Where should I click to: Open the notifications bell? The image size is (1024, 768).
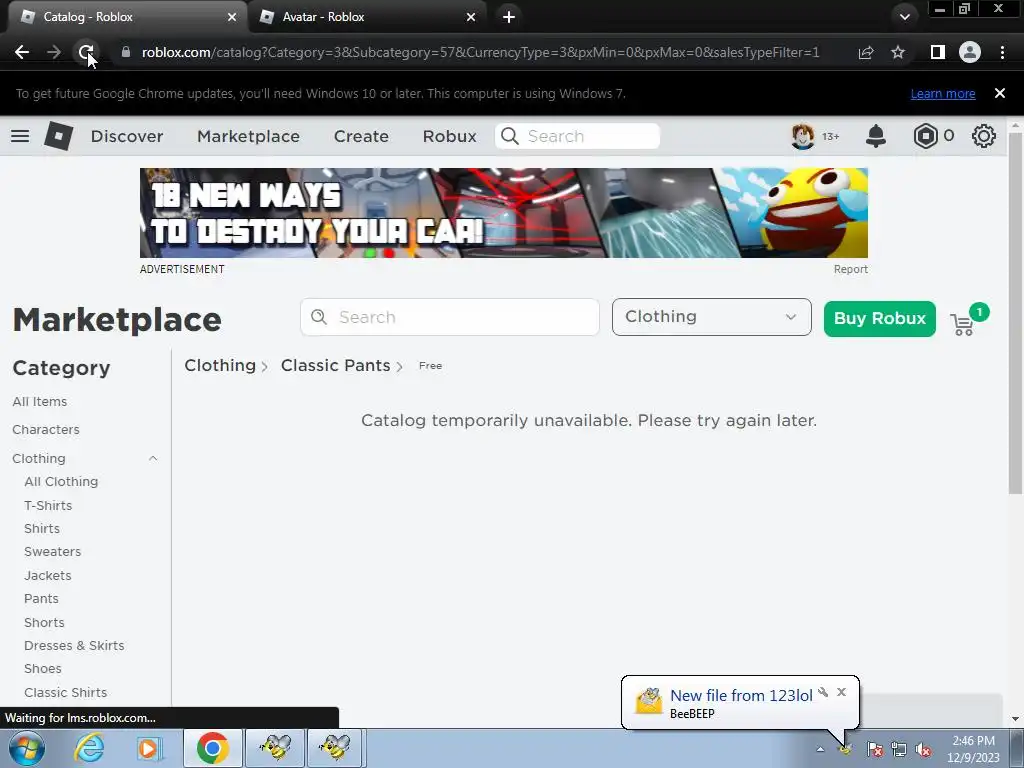[x=875, y=136]
